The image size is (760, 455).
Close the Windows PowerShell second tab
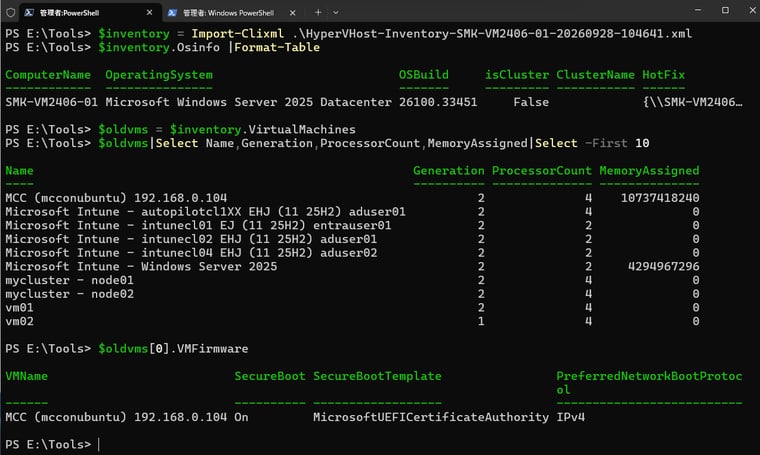click(x=292, y=13)
